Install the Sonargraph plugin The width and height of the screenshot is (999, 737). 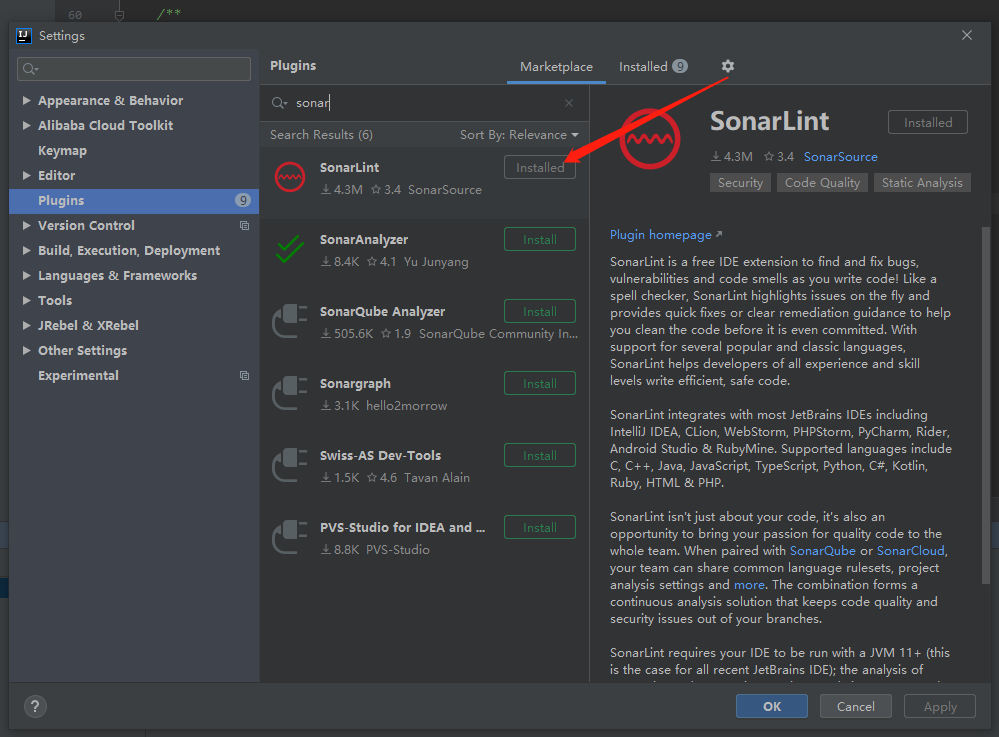coord(540,383)
